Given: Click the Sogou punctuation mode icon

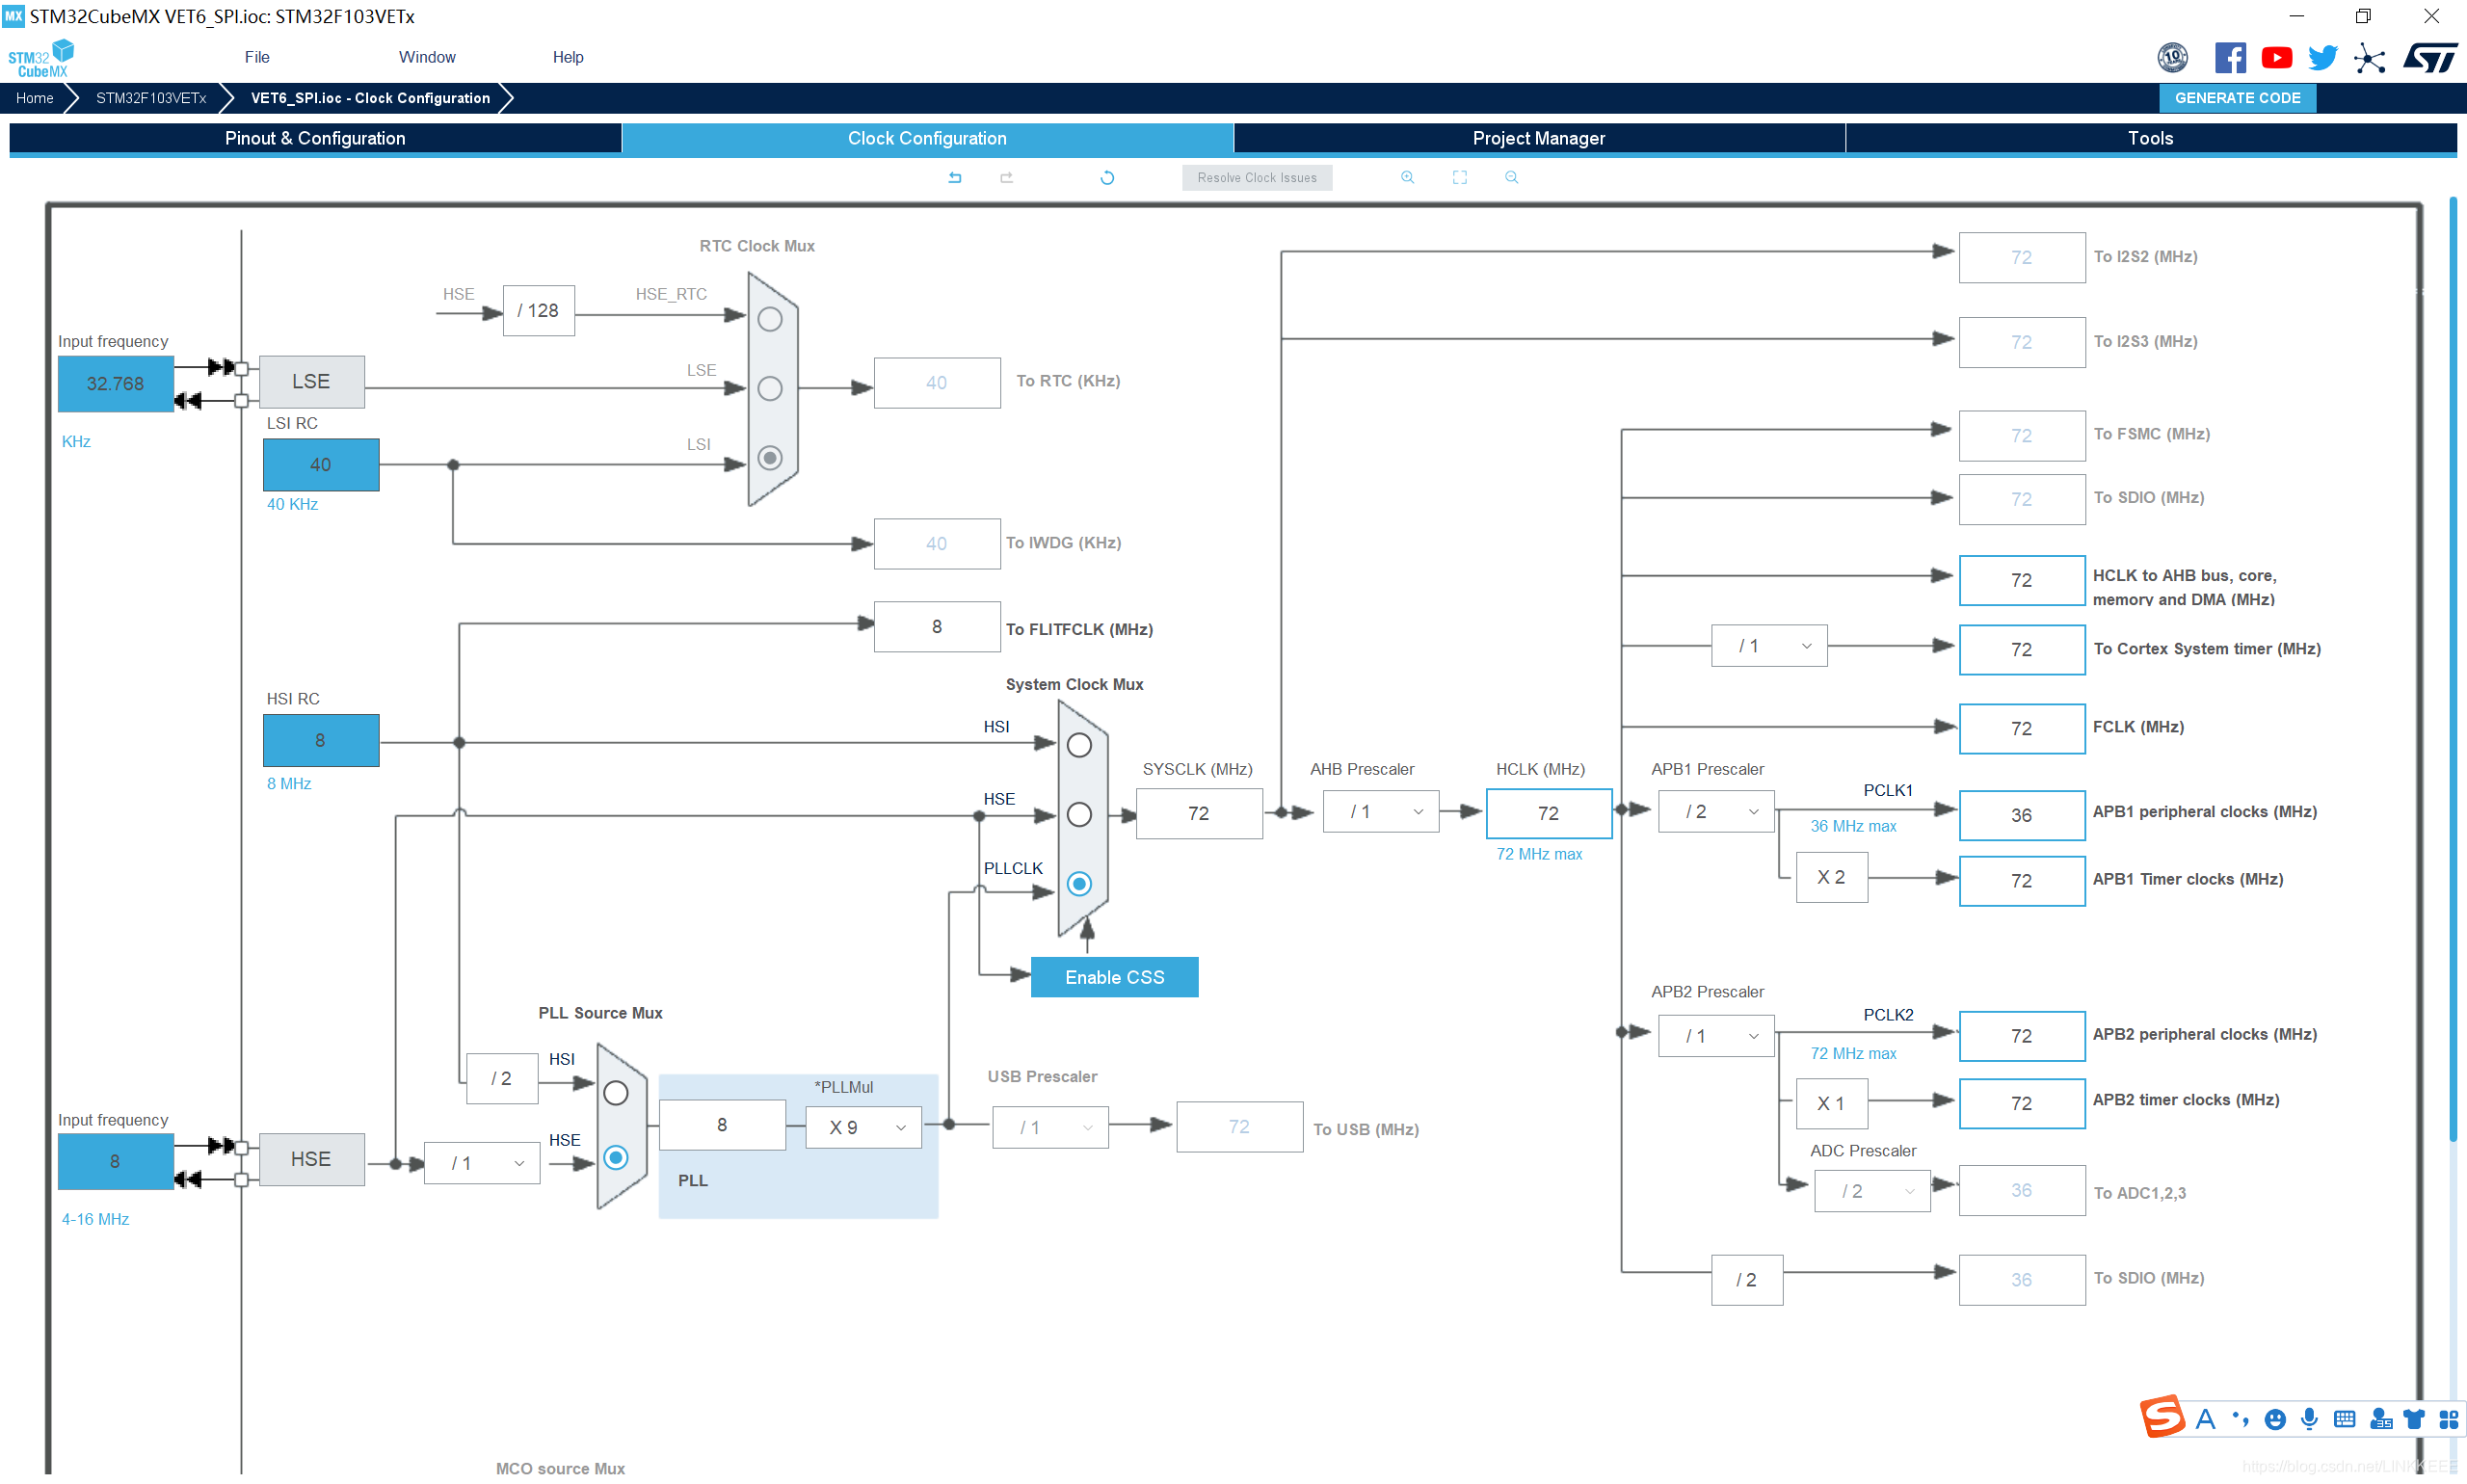Looking at the screenshot, I should (x=2240, y=1419).
